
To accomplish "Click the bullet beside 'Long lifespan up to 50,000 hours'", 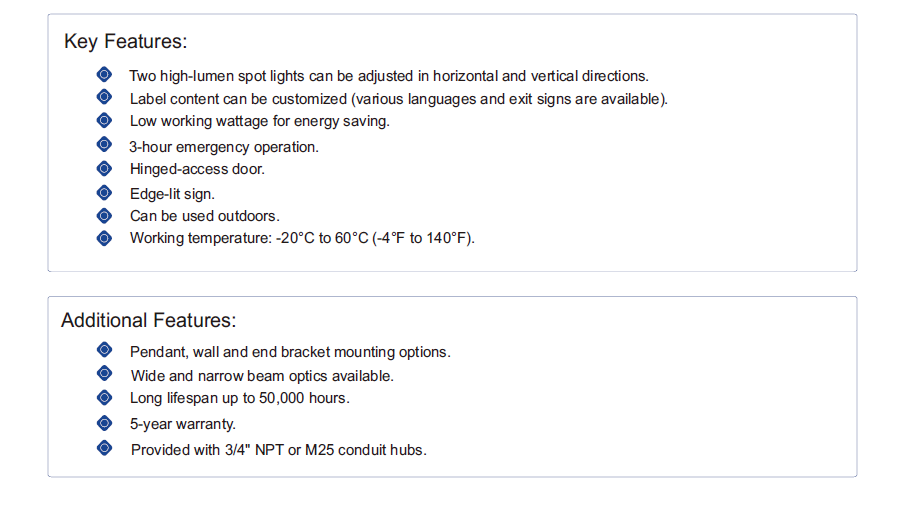I will coord(104,397).
